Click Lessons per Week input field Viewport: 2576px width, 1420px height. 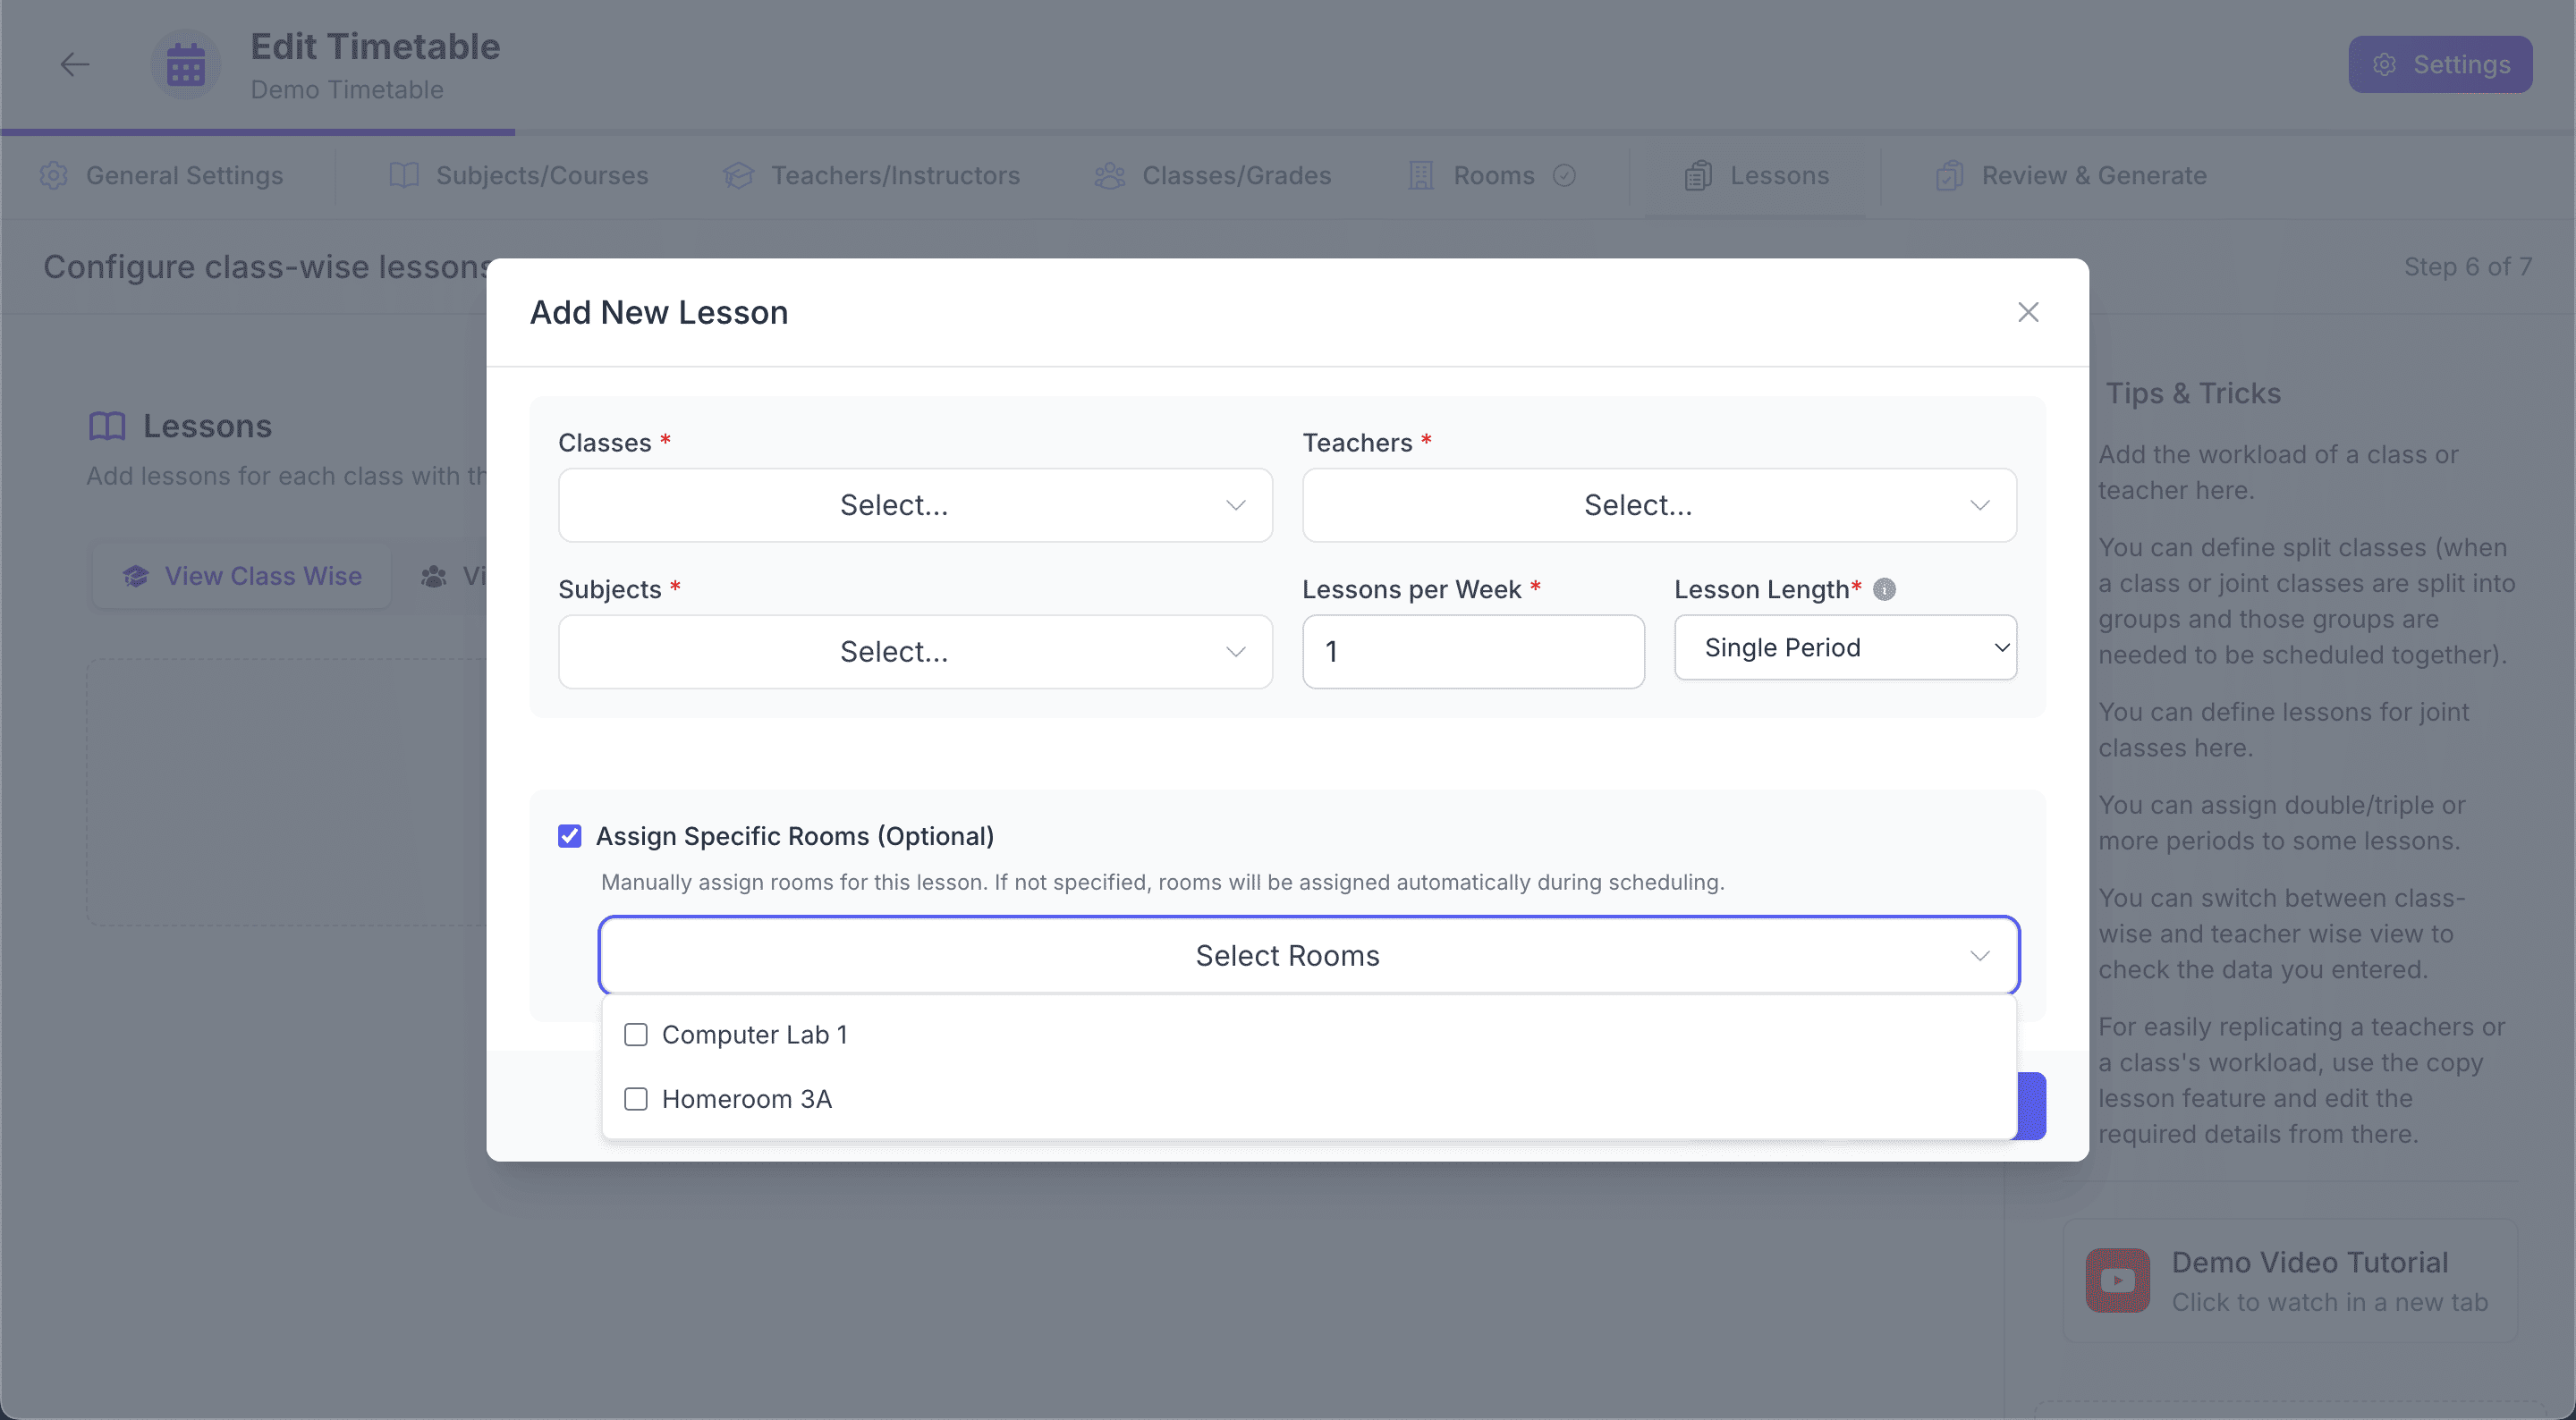coord(1473,652)
